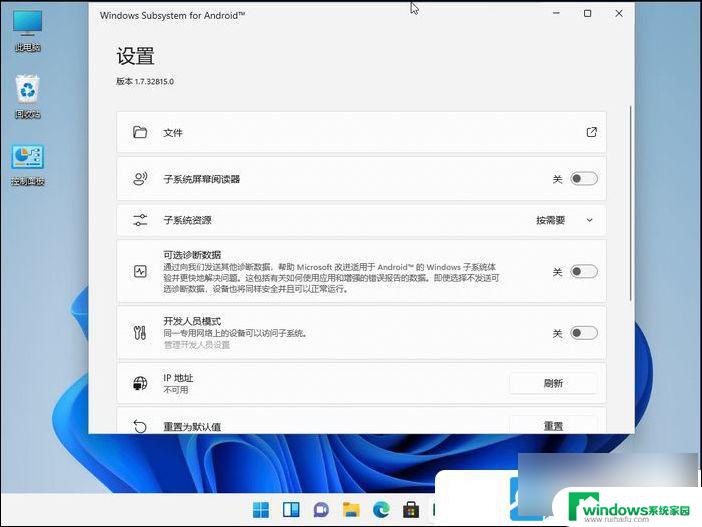The image size is (702, 527).
Task: Click the 重置 button
Action: (x=553, y=425)
